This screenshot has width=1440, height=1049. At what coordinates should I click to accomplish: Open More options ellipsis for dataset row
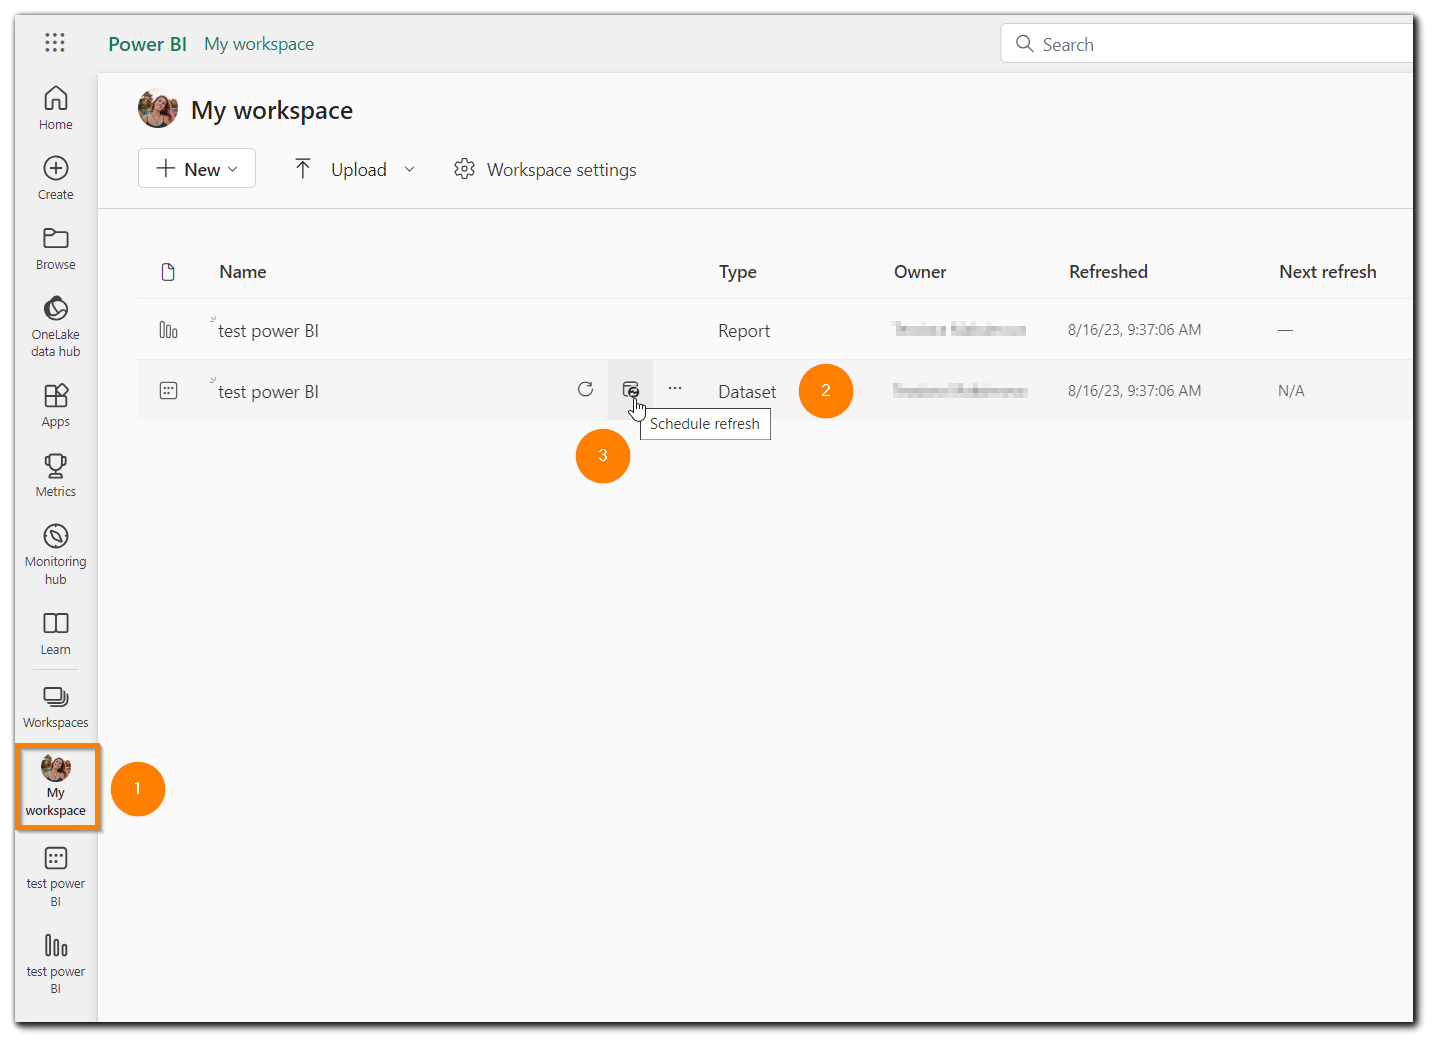pos(675,388)
